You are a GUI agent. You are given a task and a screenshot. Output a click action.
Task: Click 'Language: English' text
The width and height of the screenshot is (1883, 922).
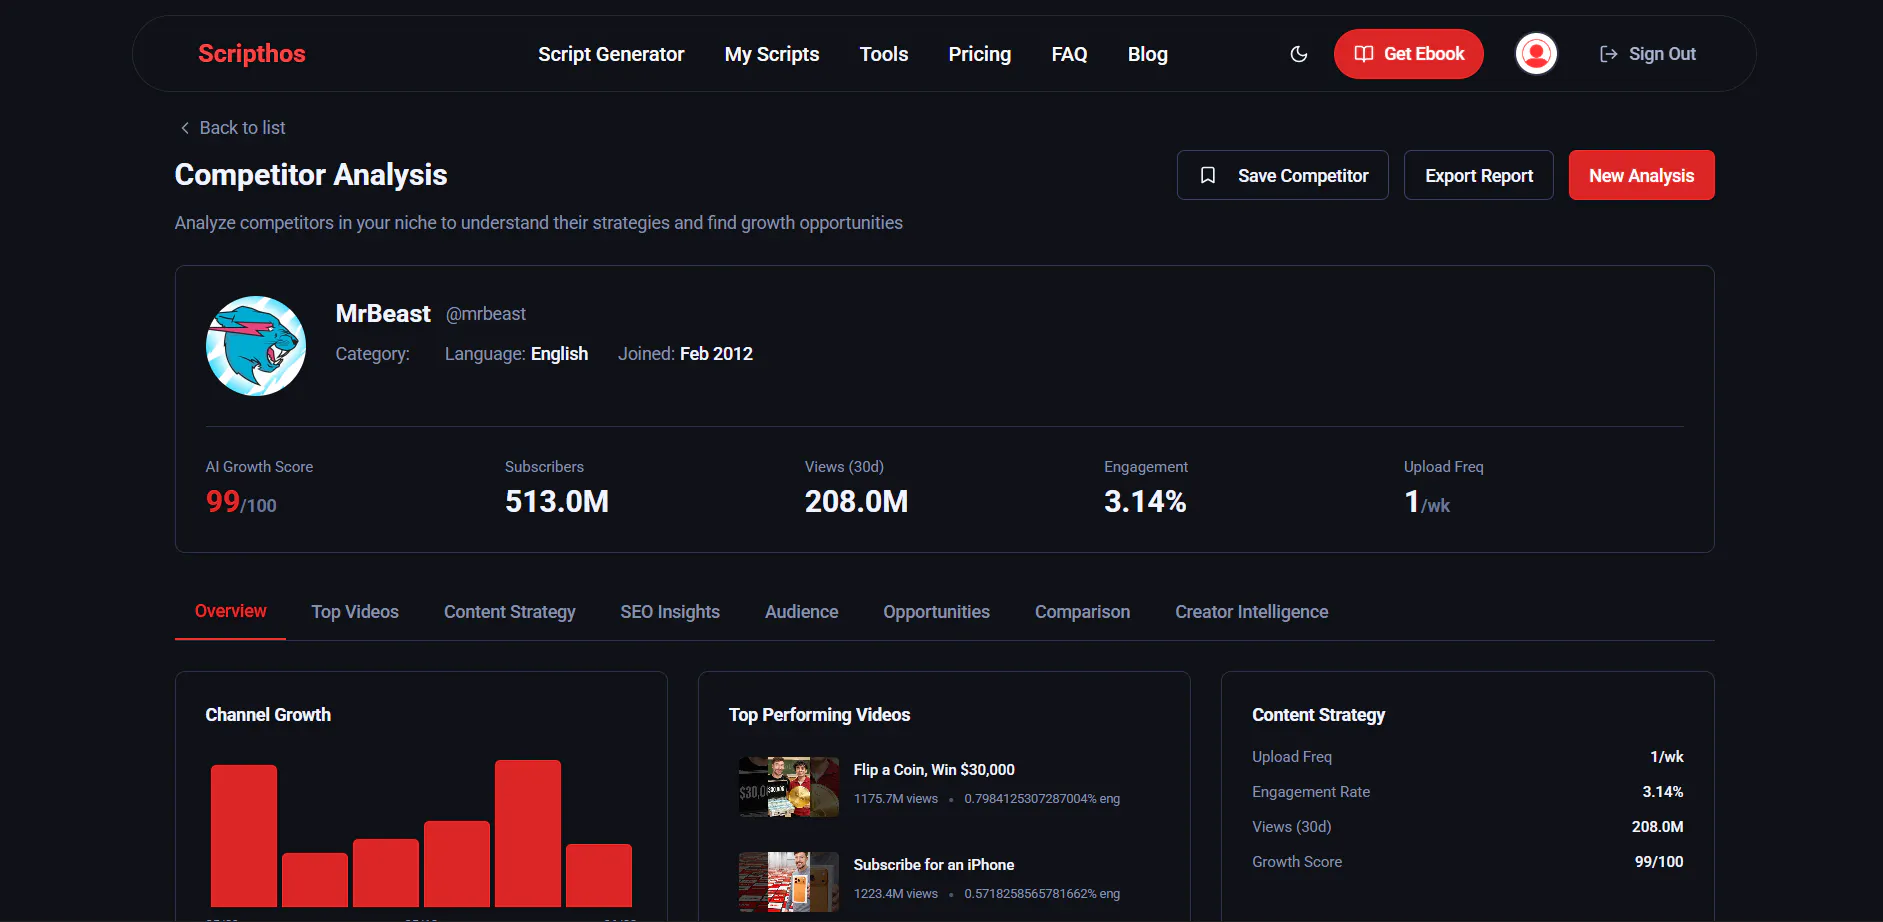(516, 354)
